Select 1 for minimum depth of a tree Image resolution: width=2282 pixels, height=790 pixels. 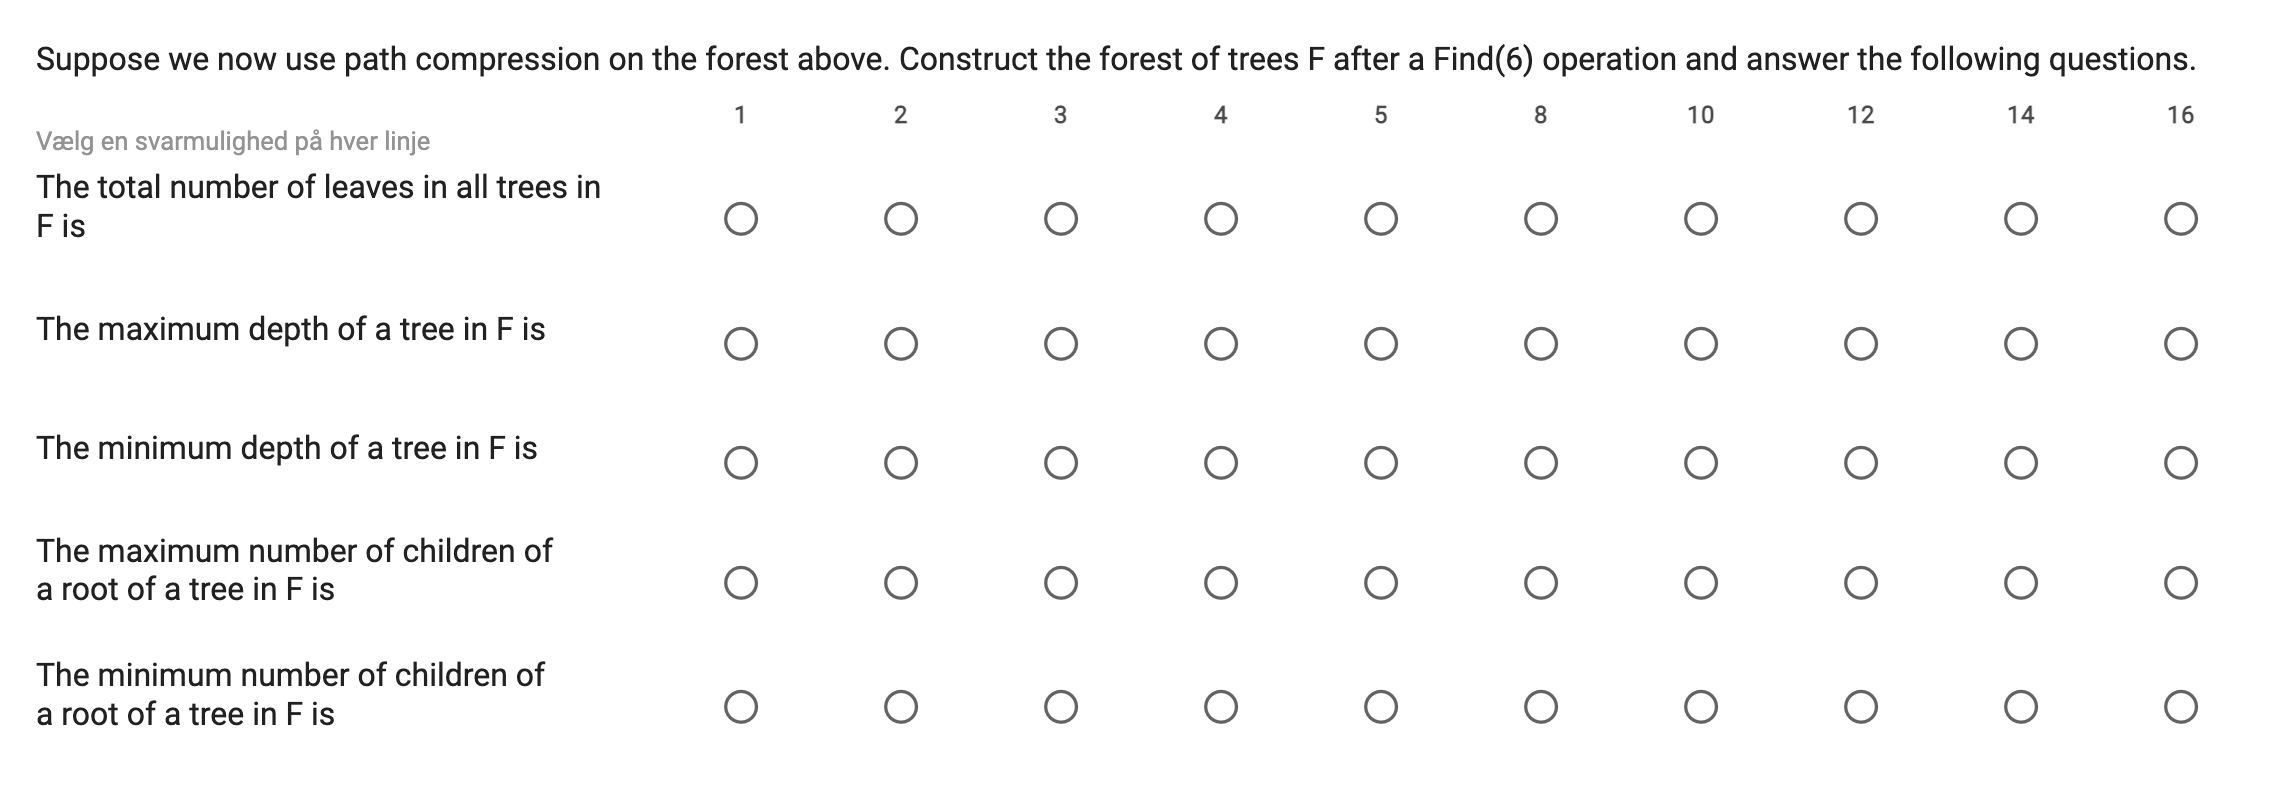pos(740,460)
